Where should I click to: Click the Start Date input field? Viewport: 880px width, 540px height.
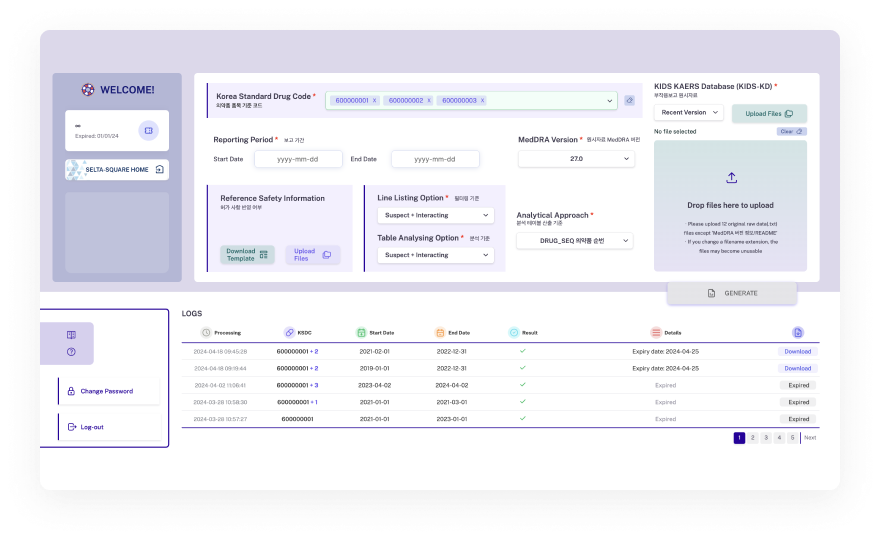(x=298, y=159)
